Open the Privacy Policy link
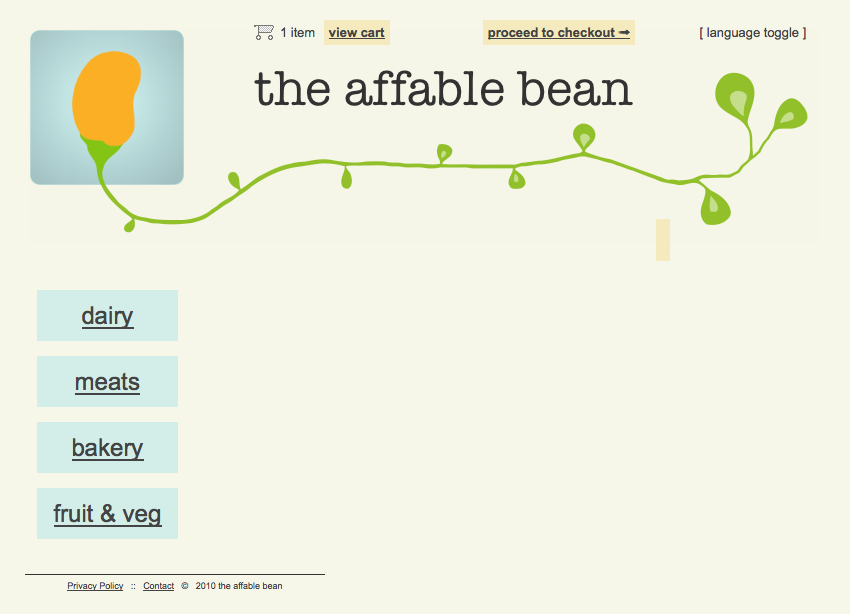850x614 pixels. tap(95, 586)
